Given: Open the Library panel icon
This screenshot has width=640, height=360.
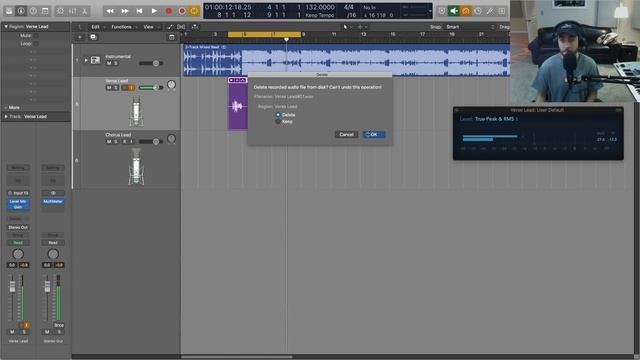Looking at the screenshot, I should 9,11.
